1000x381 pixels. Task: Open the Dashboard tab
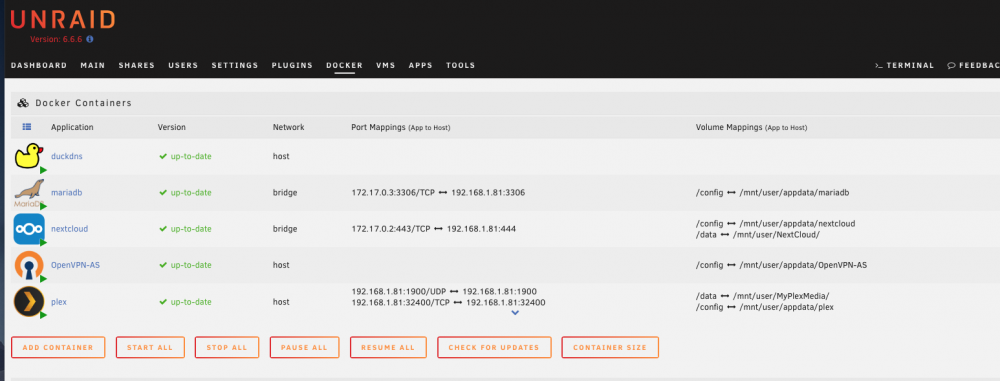39,65
